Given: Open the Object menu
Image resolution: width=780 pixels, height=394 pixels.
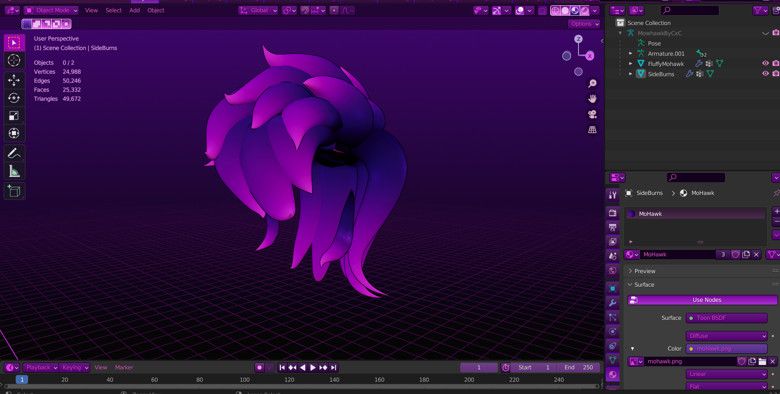Looking at the screenshot, I should click(x=156, y=10).
